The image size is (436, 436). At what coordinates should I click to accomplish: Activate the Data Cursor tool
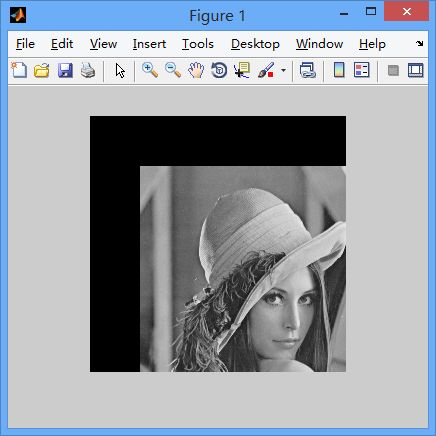coord(242,71)
